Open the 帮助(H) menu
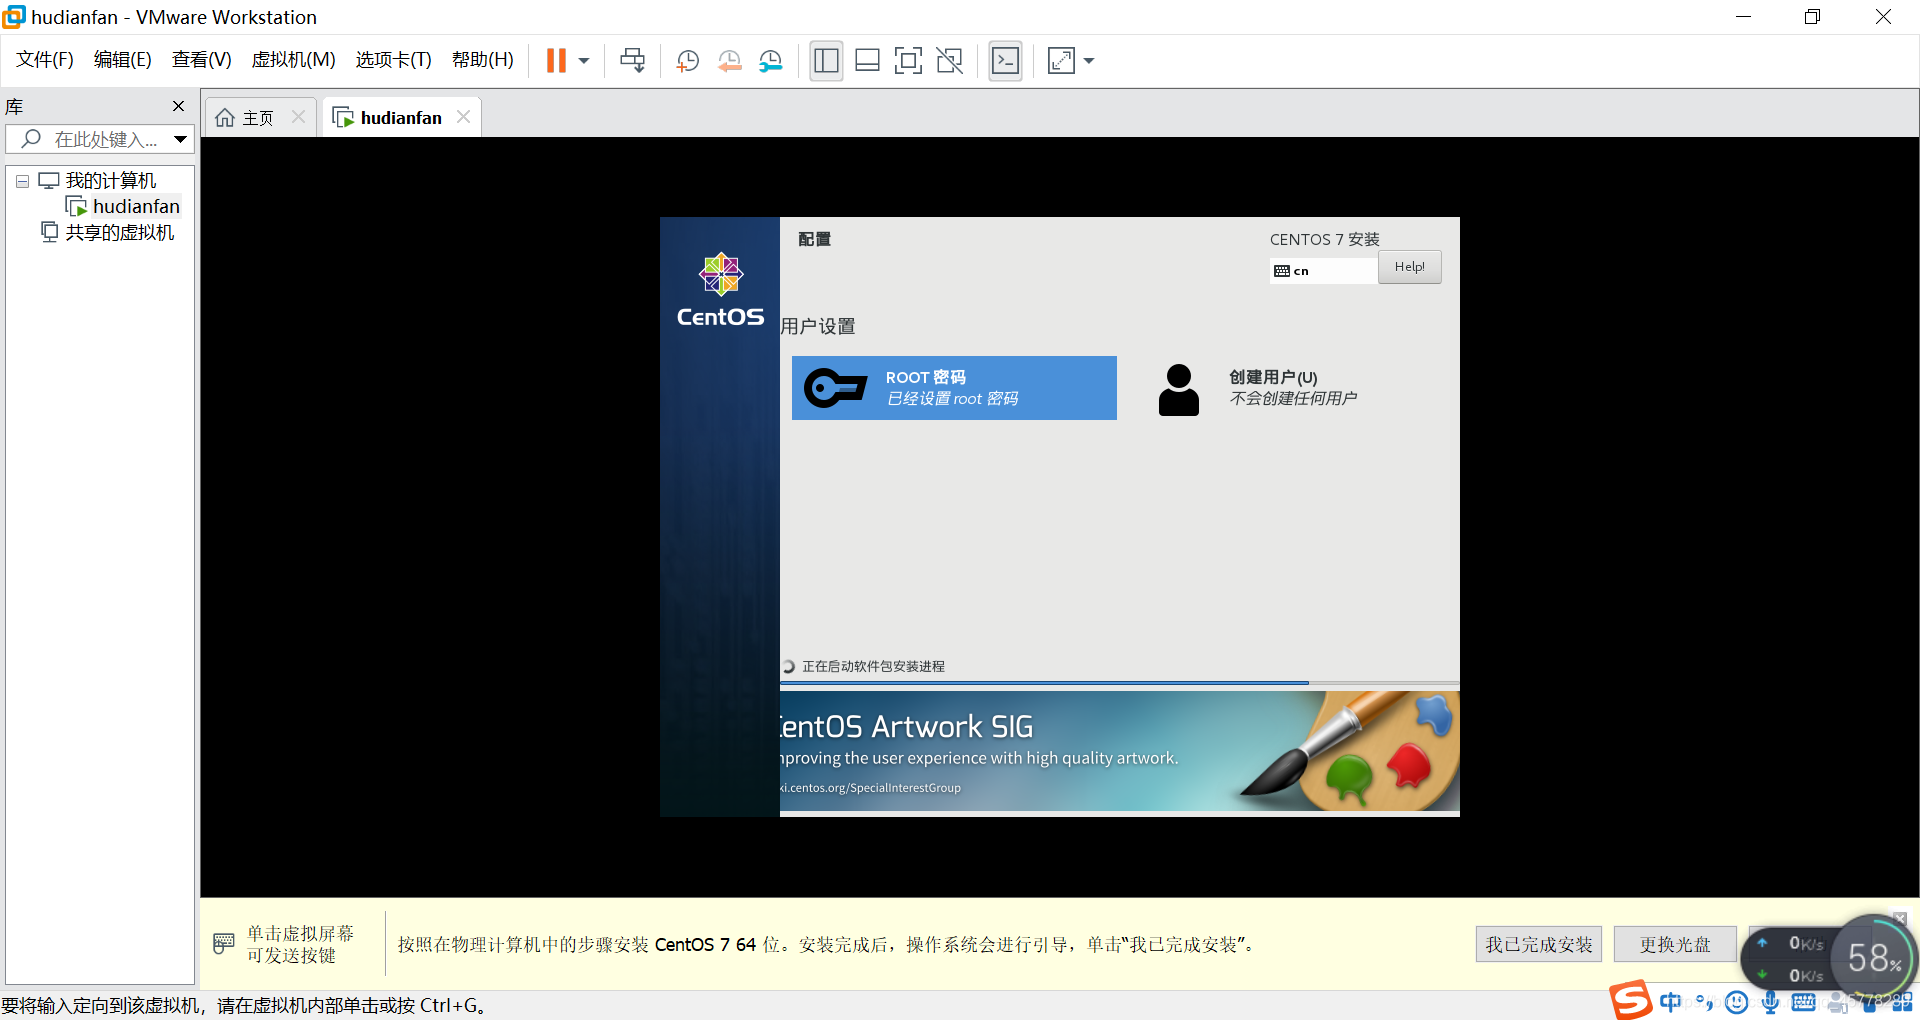The width and height of the screenshot is (1920, 1020). [x=482, y=60]
